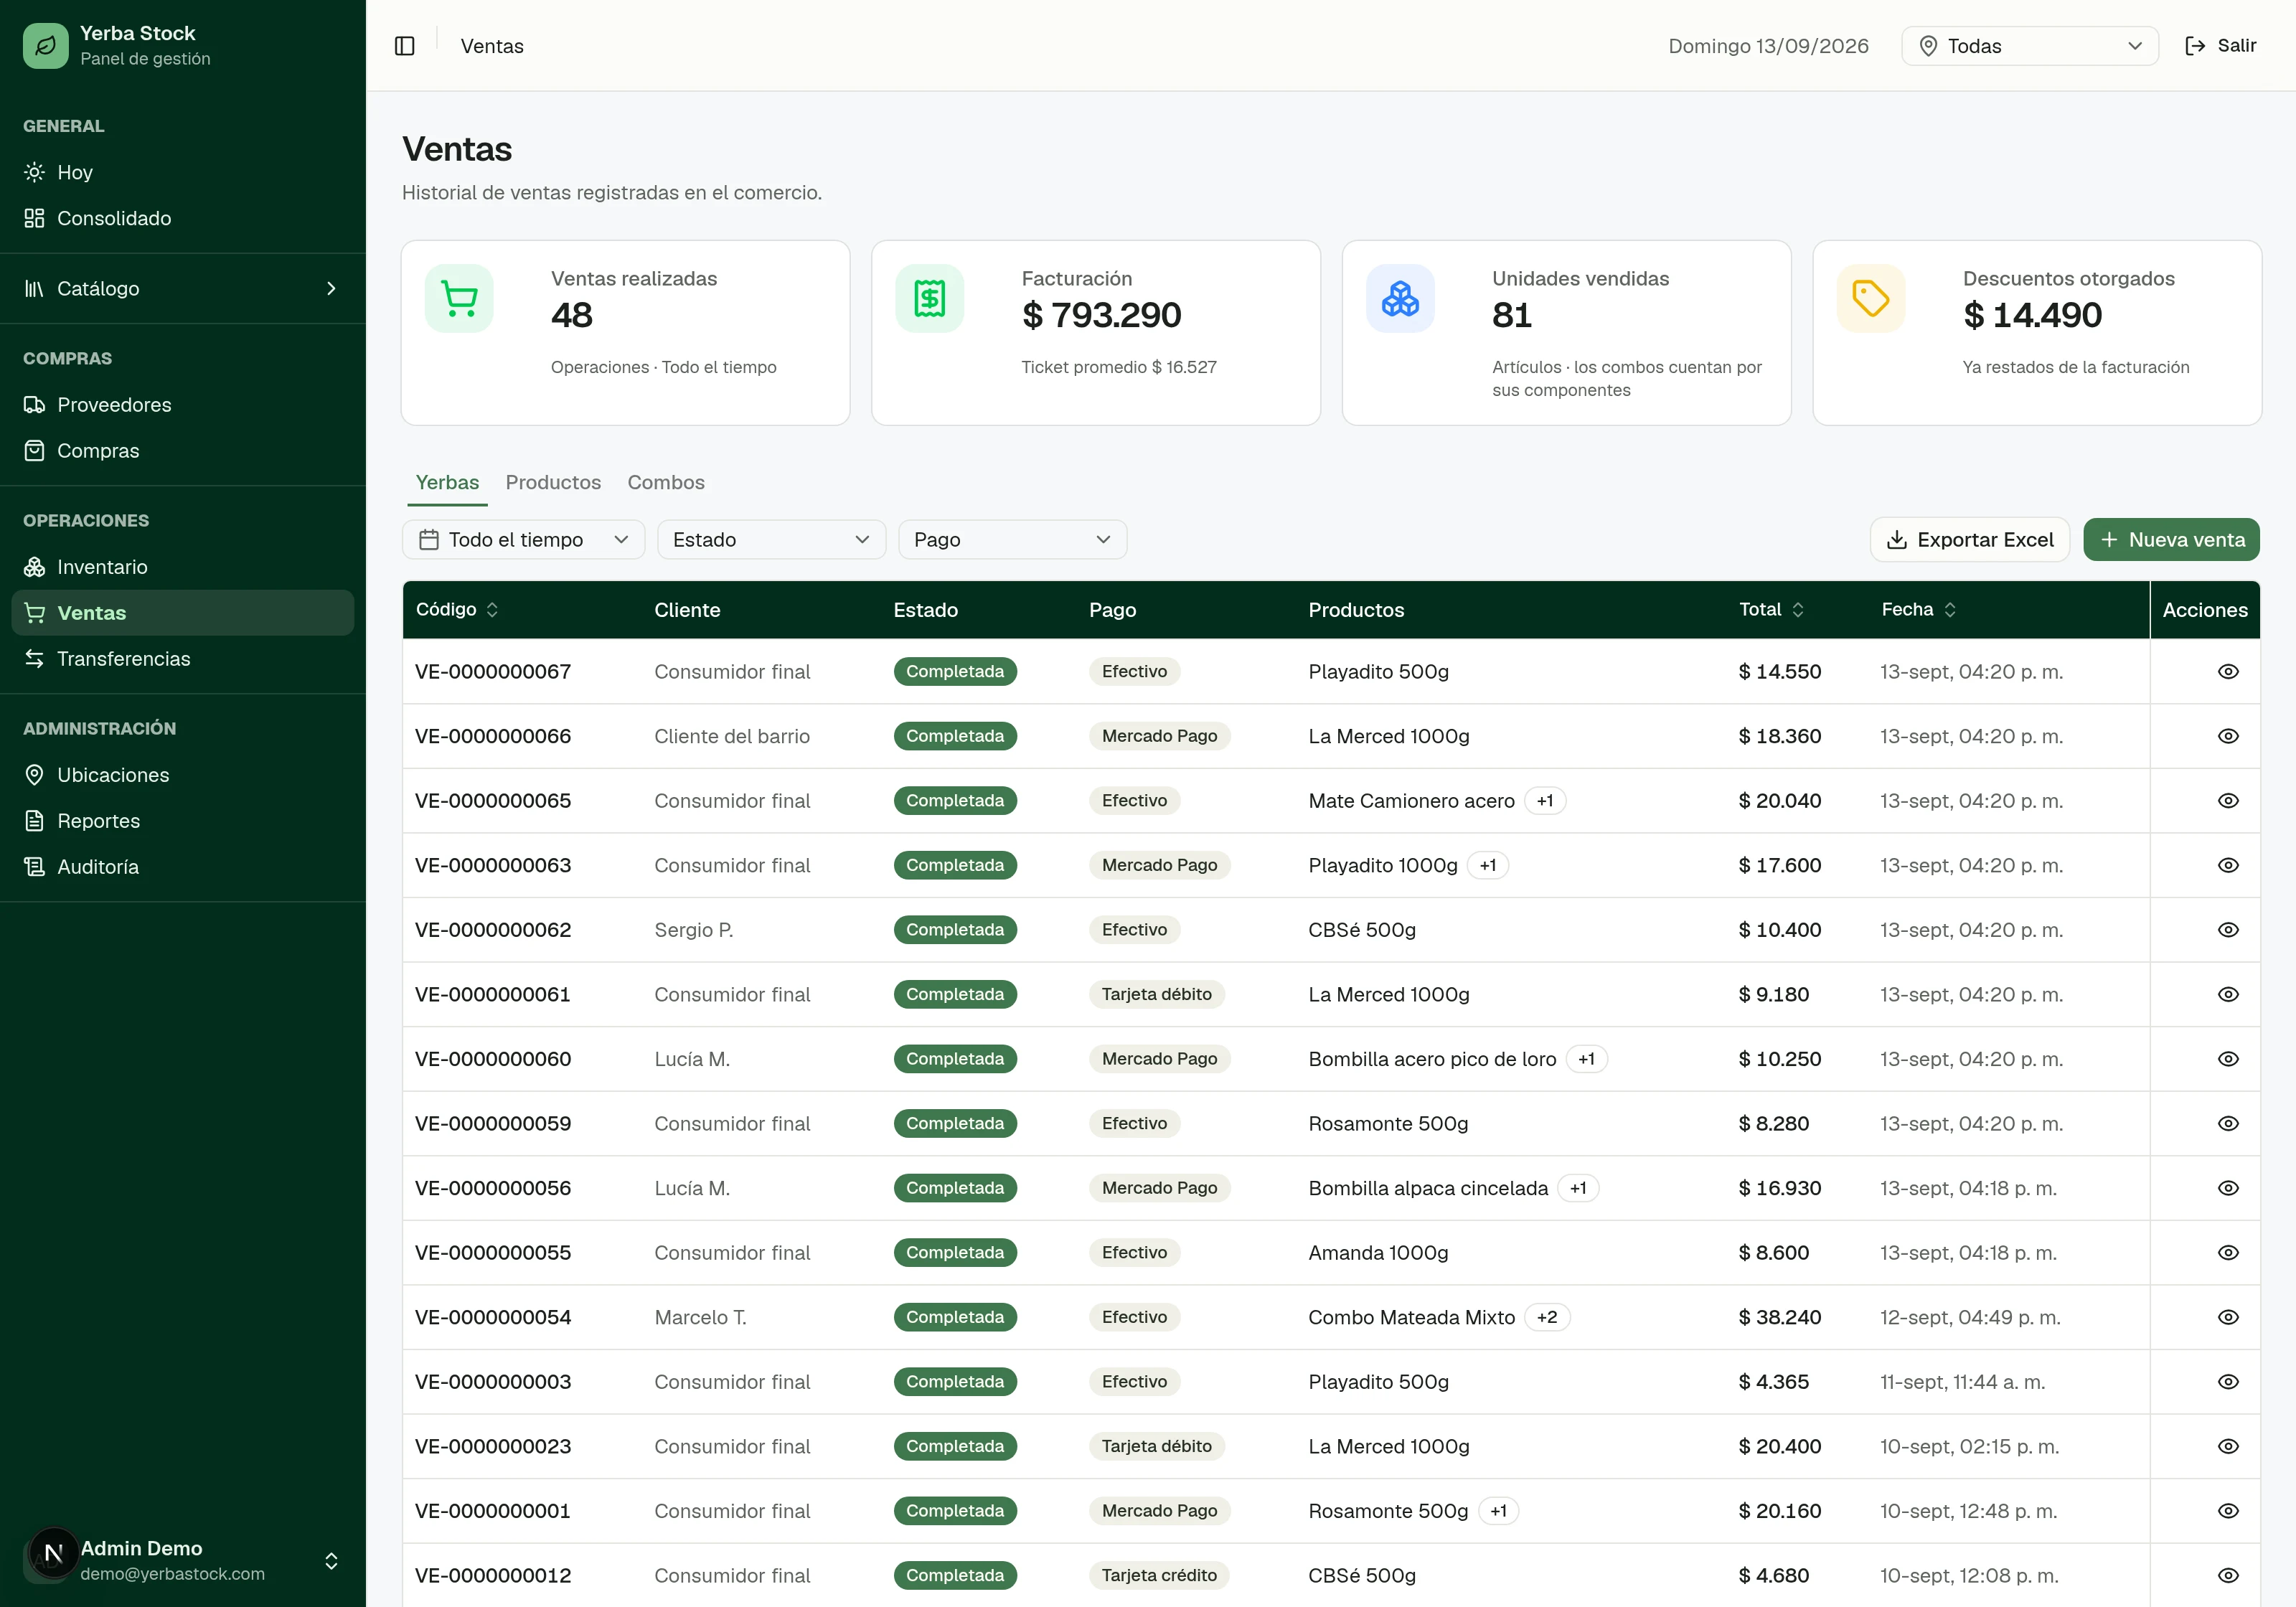Go to Ubicaciones
The width and height of the screenshot is (2296, 1607).
click(183, 774)
